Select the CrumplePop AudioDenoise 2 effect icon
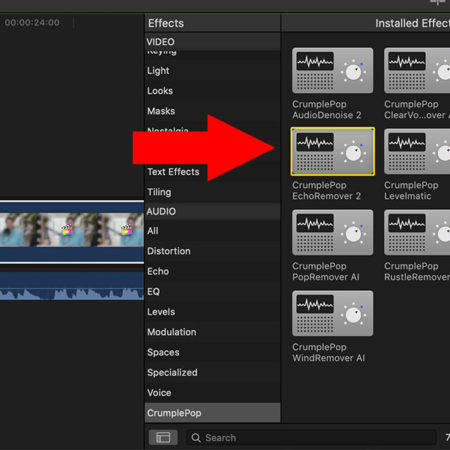Image resolution: width=450 pixels, height=450 pixels. tap(332, 70)
